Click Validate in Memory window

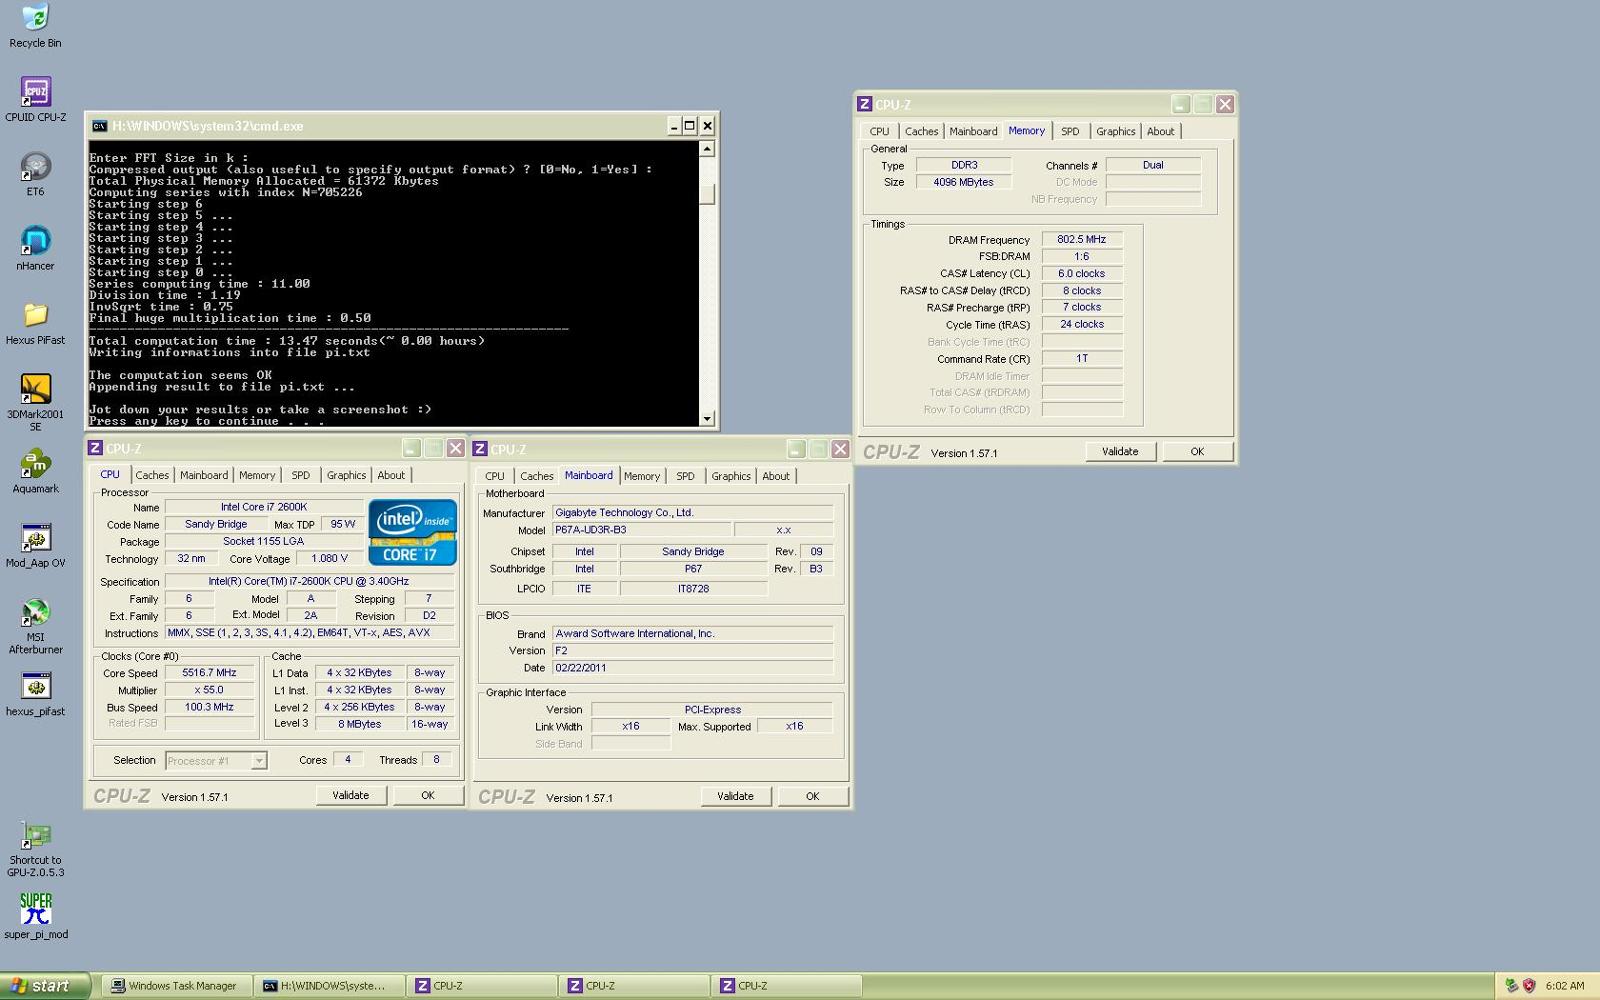click(1120, 451)
